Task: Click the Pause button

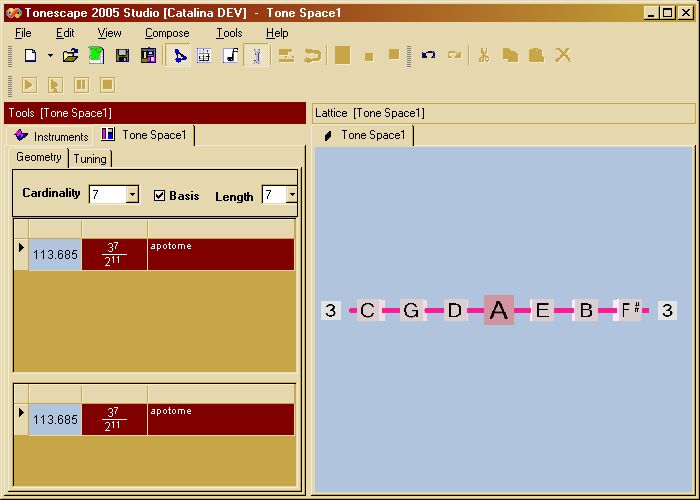Action: [x=81, y=85]
